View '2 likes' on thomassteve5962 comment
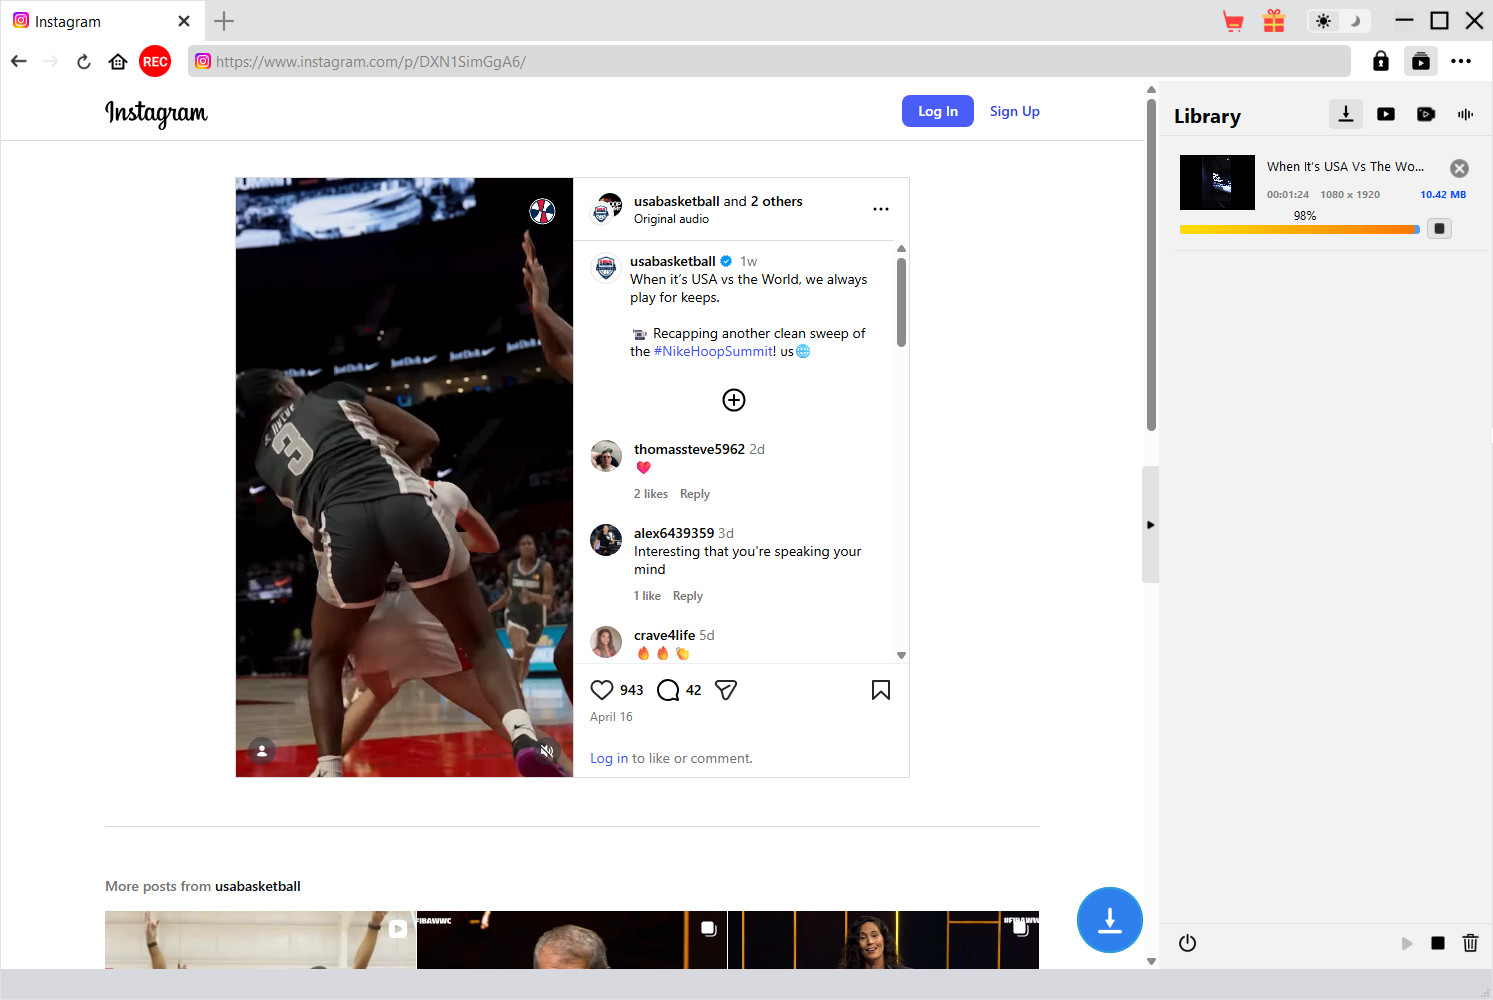 click(x=651, y=494)
